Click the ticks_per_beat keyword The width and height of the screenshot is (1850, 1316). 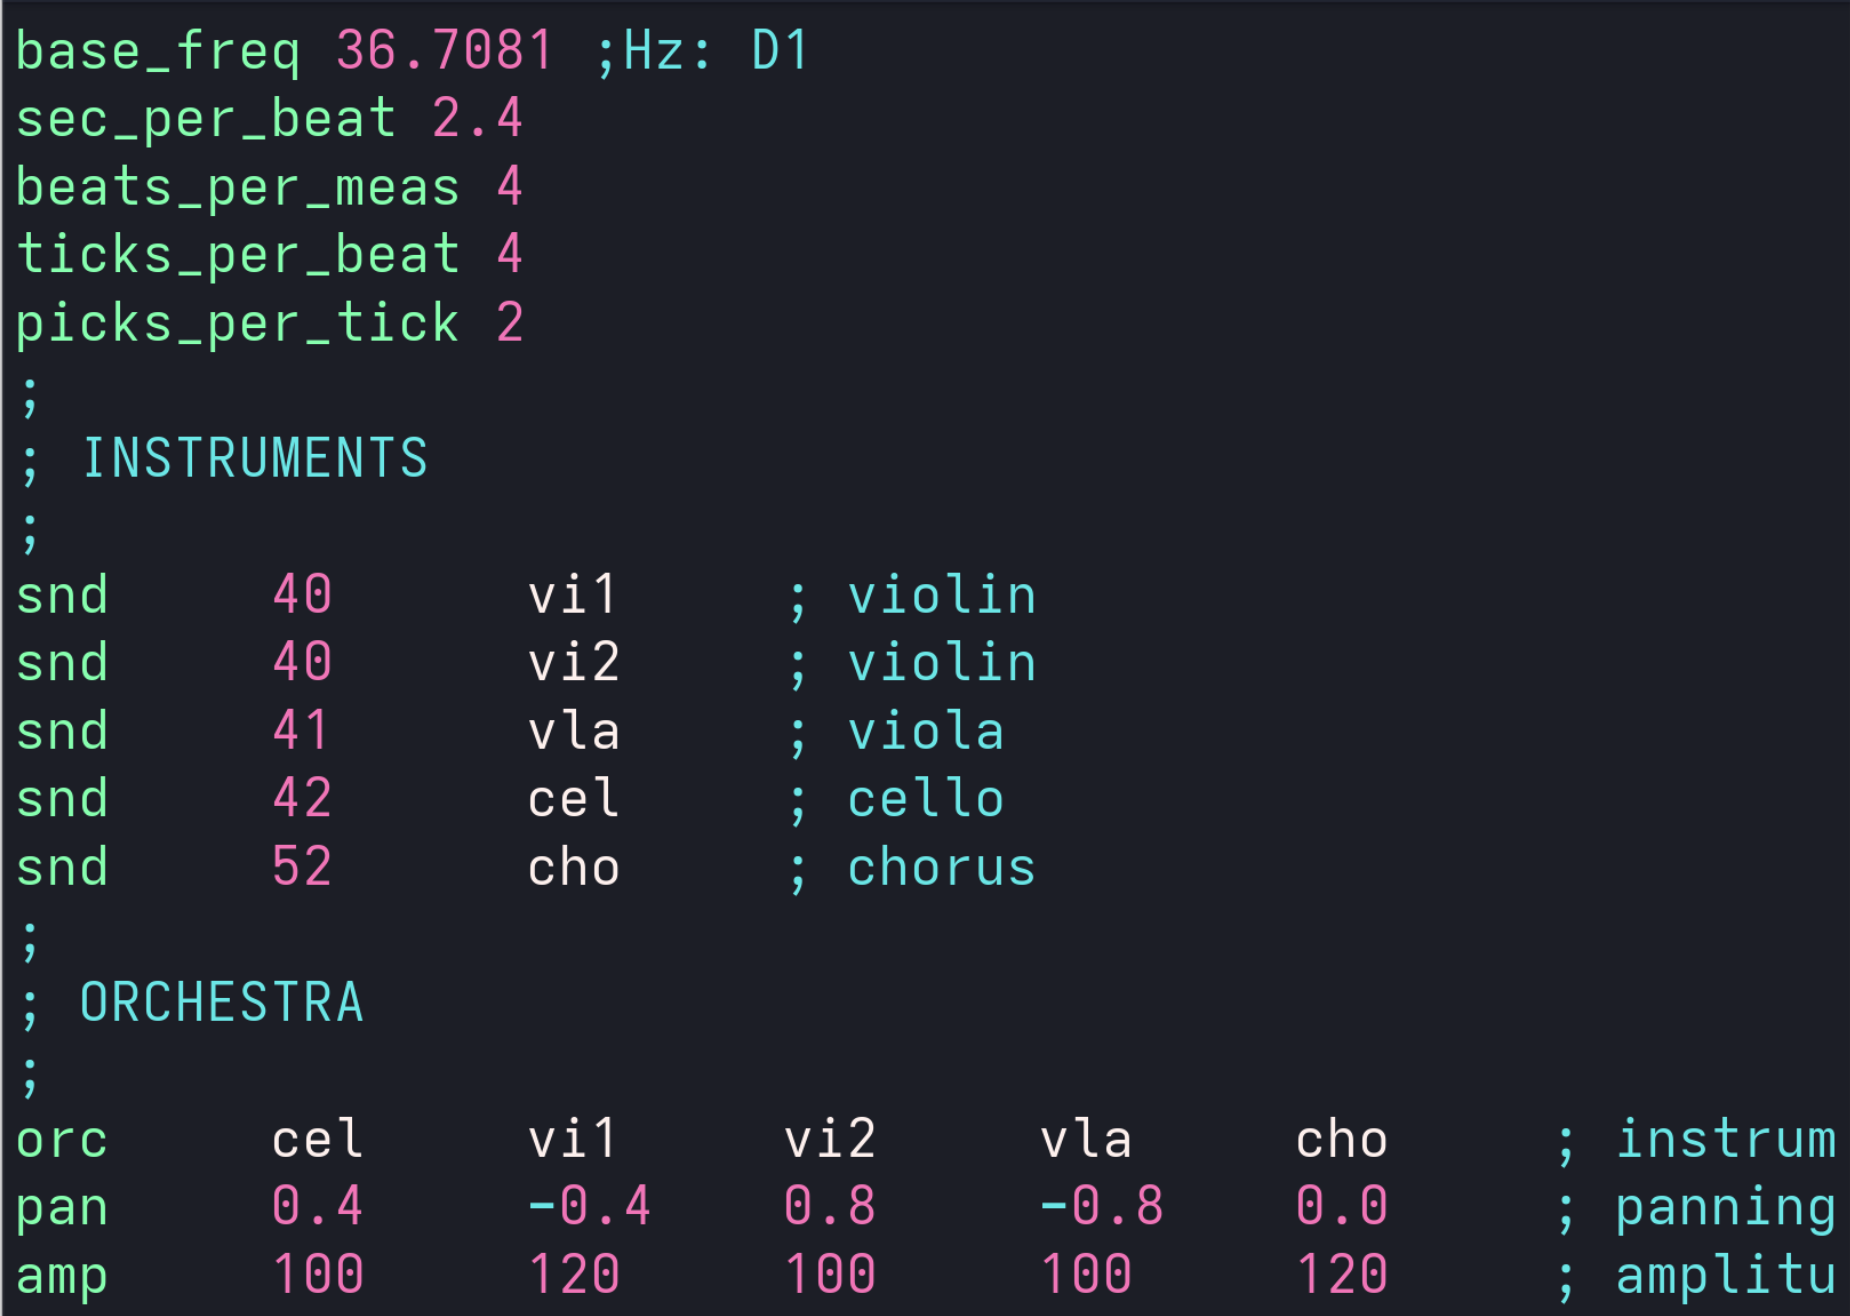tap(237, 255)
